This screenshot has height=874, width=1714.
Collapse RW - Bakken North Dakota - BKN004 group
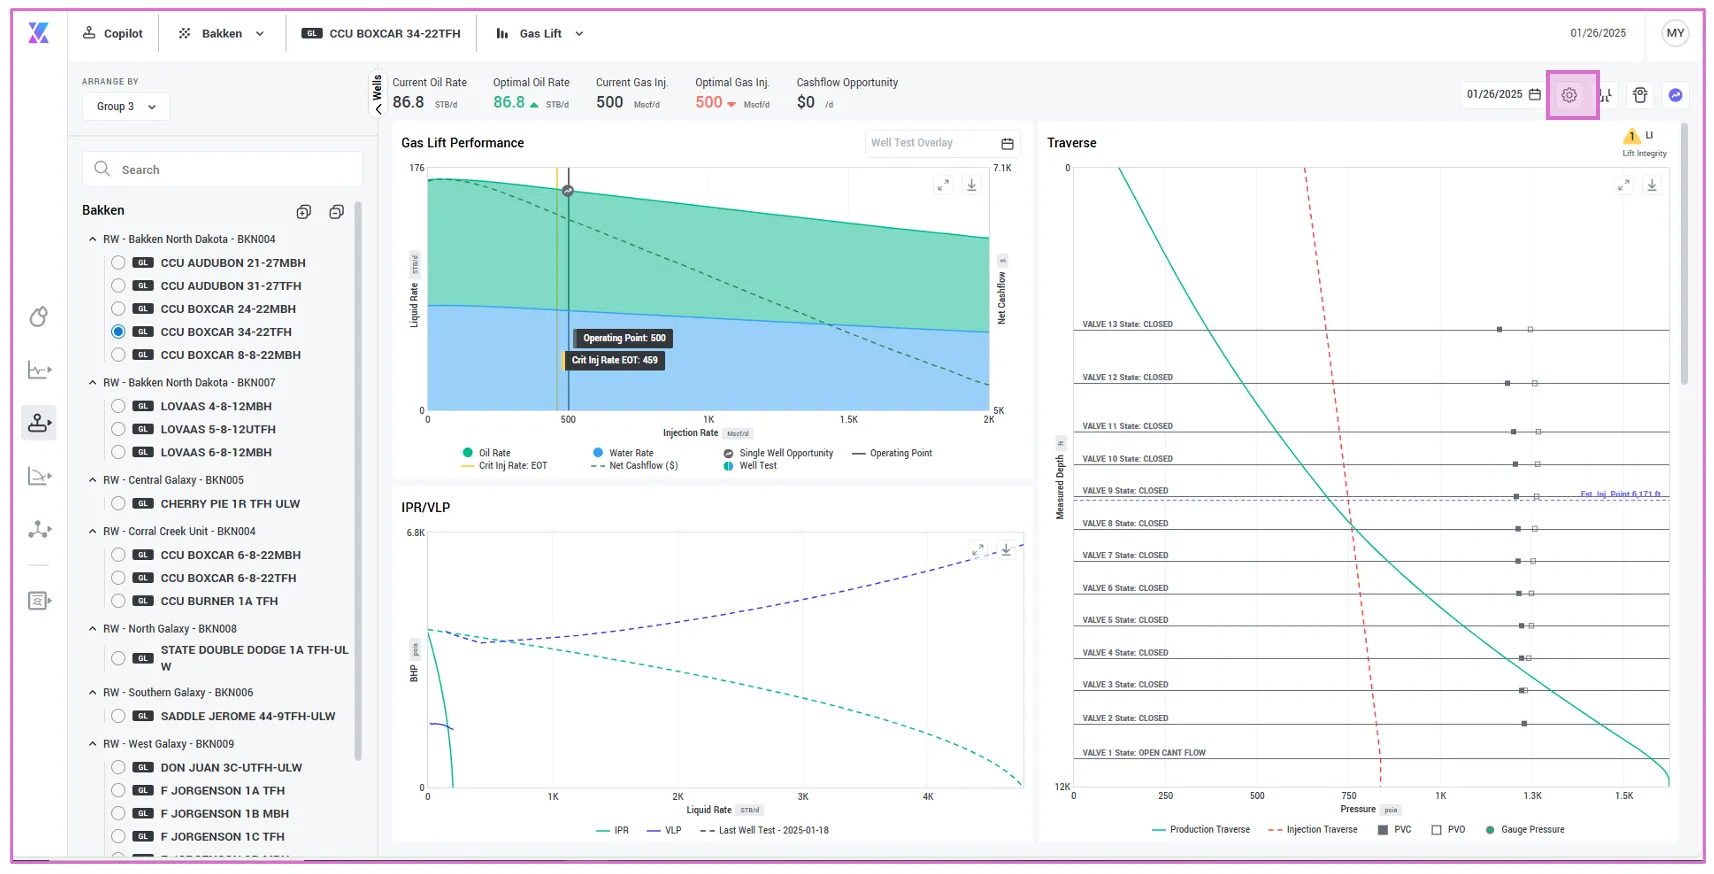click(93, 240)
